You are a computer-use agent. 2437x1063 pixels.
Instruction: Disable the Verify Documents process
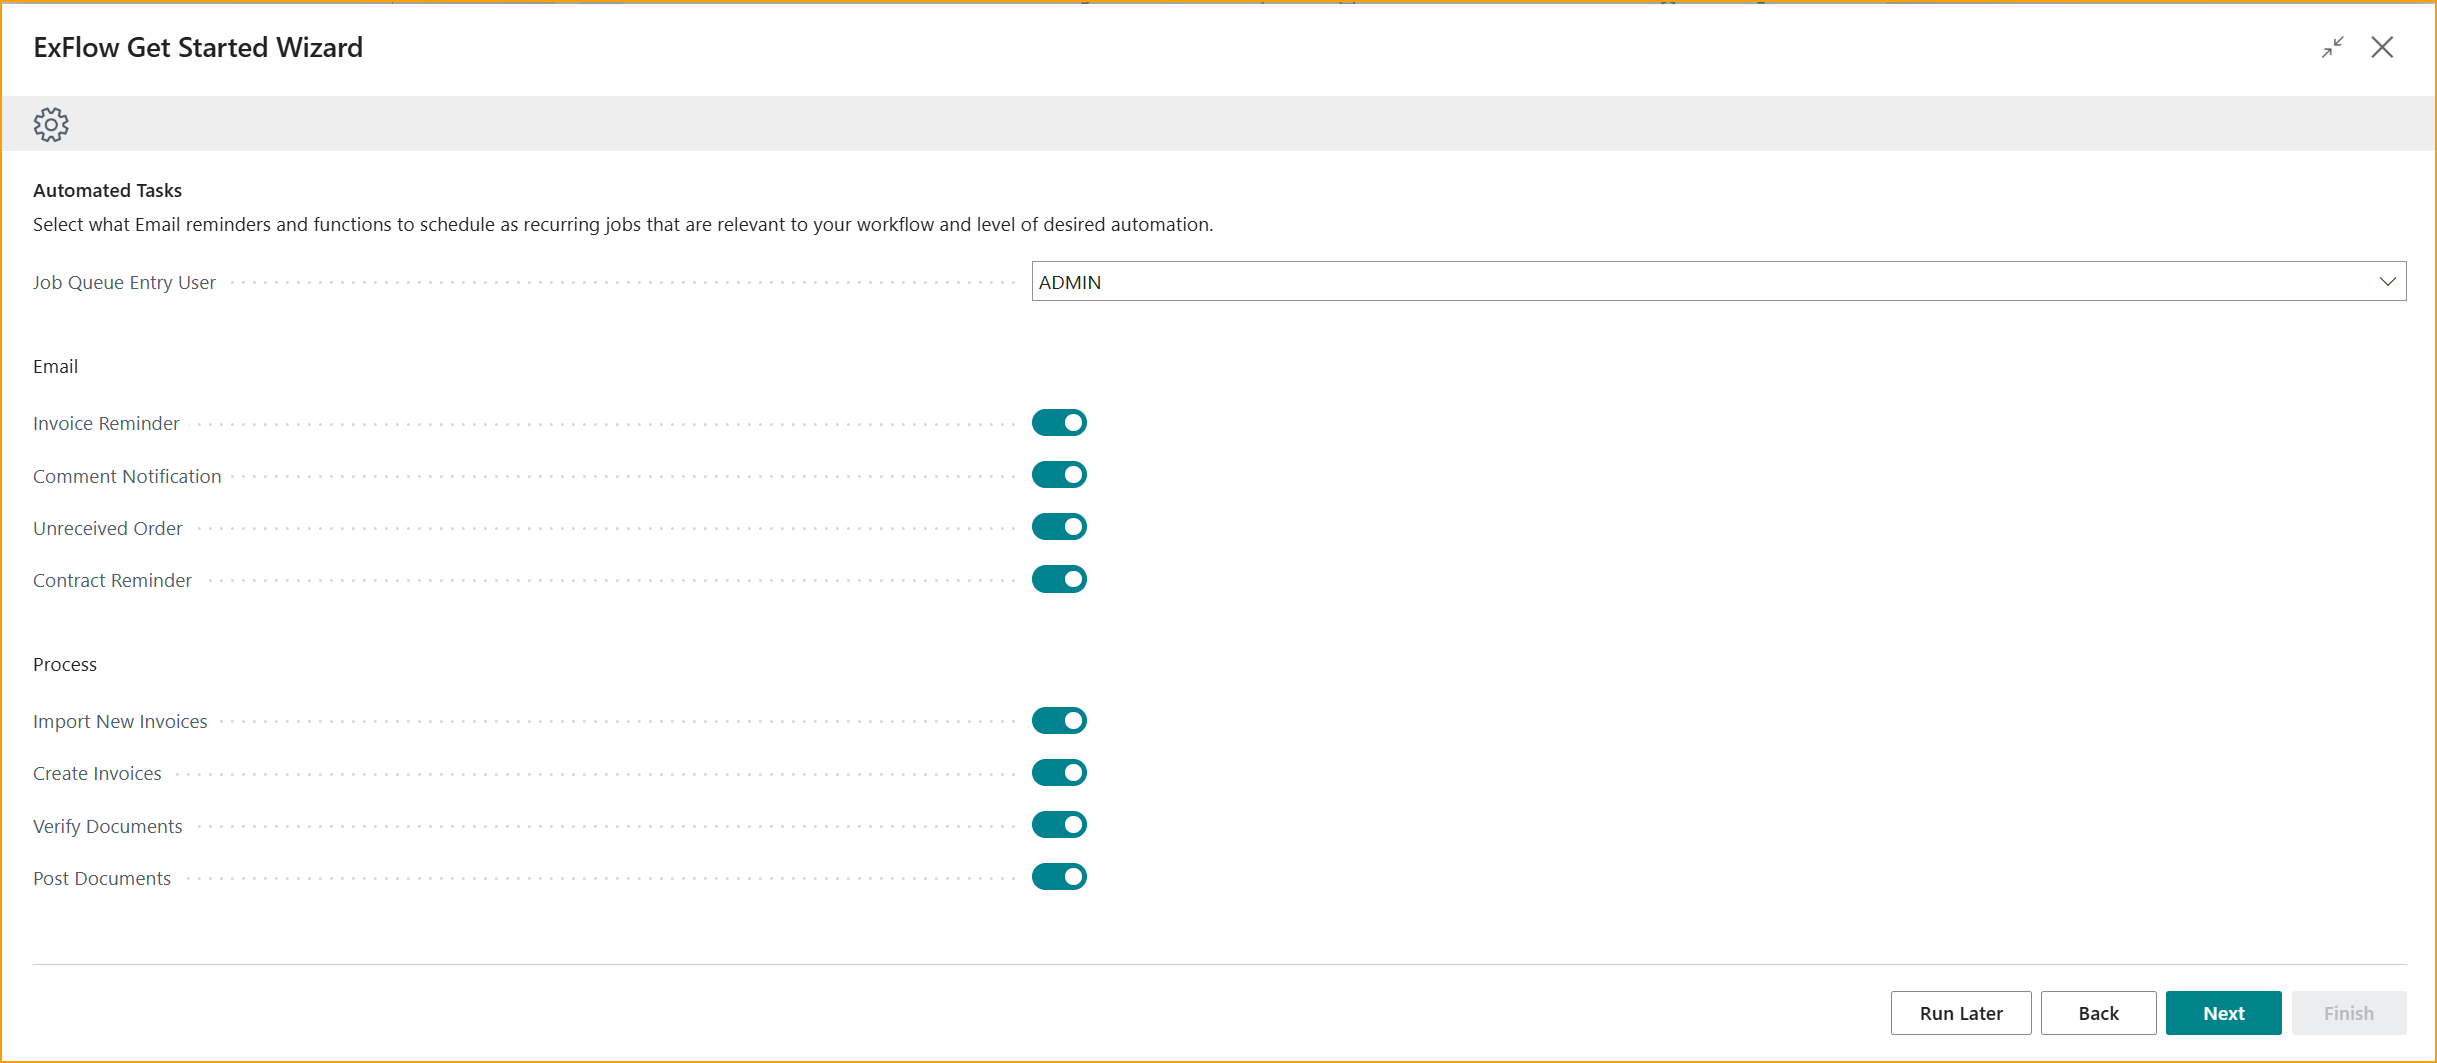pos(1059,824)
